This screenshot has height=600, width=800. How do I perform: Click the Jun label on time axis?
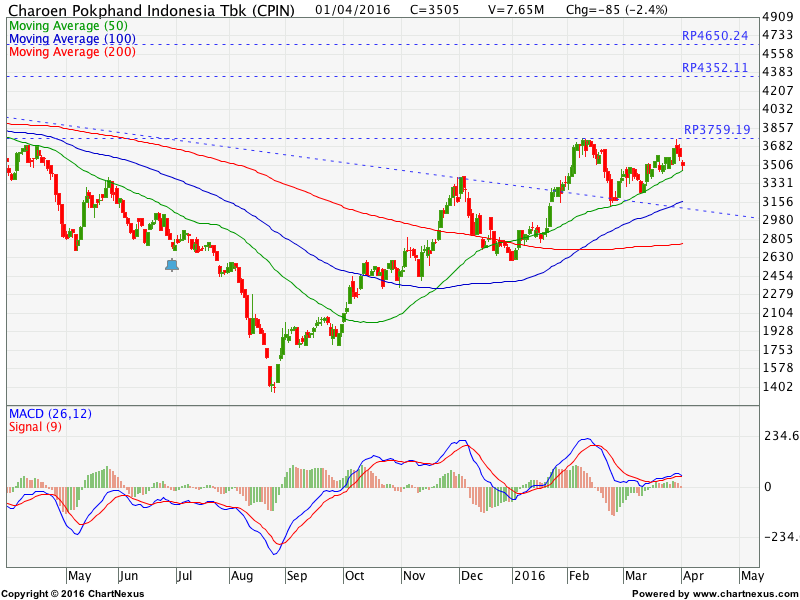coord(128,576)
